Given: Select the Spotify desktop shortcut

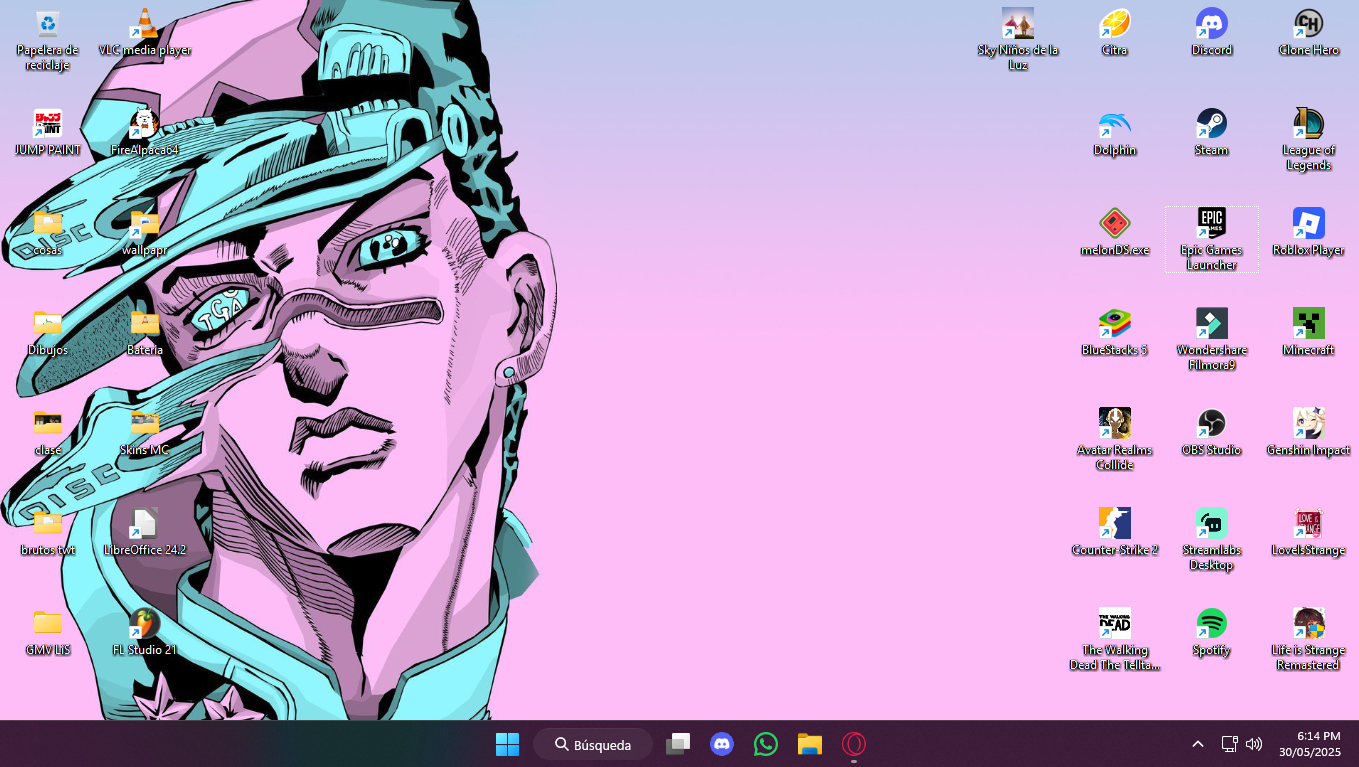Looking at the screenshot, I should click(1212, 633).
